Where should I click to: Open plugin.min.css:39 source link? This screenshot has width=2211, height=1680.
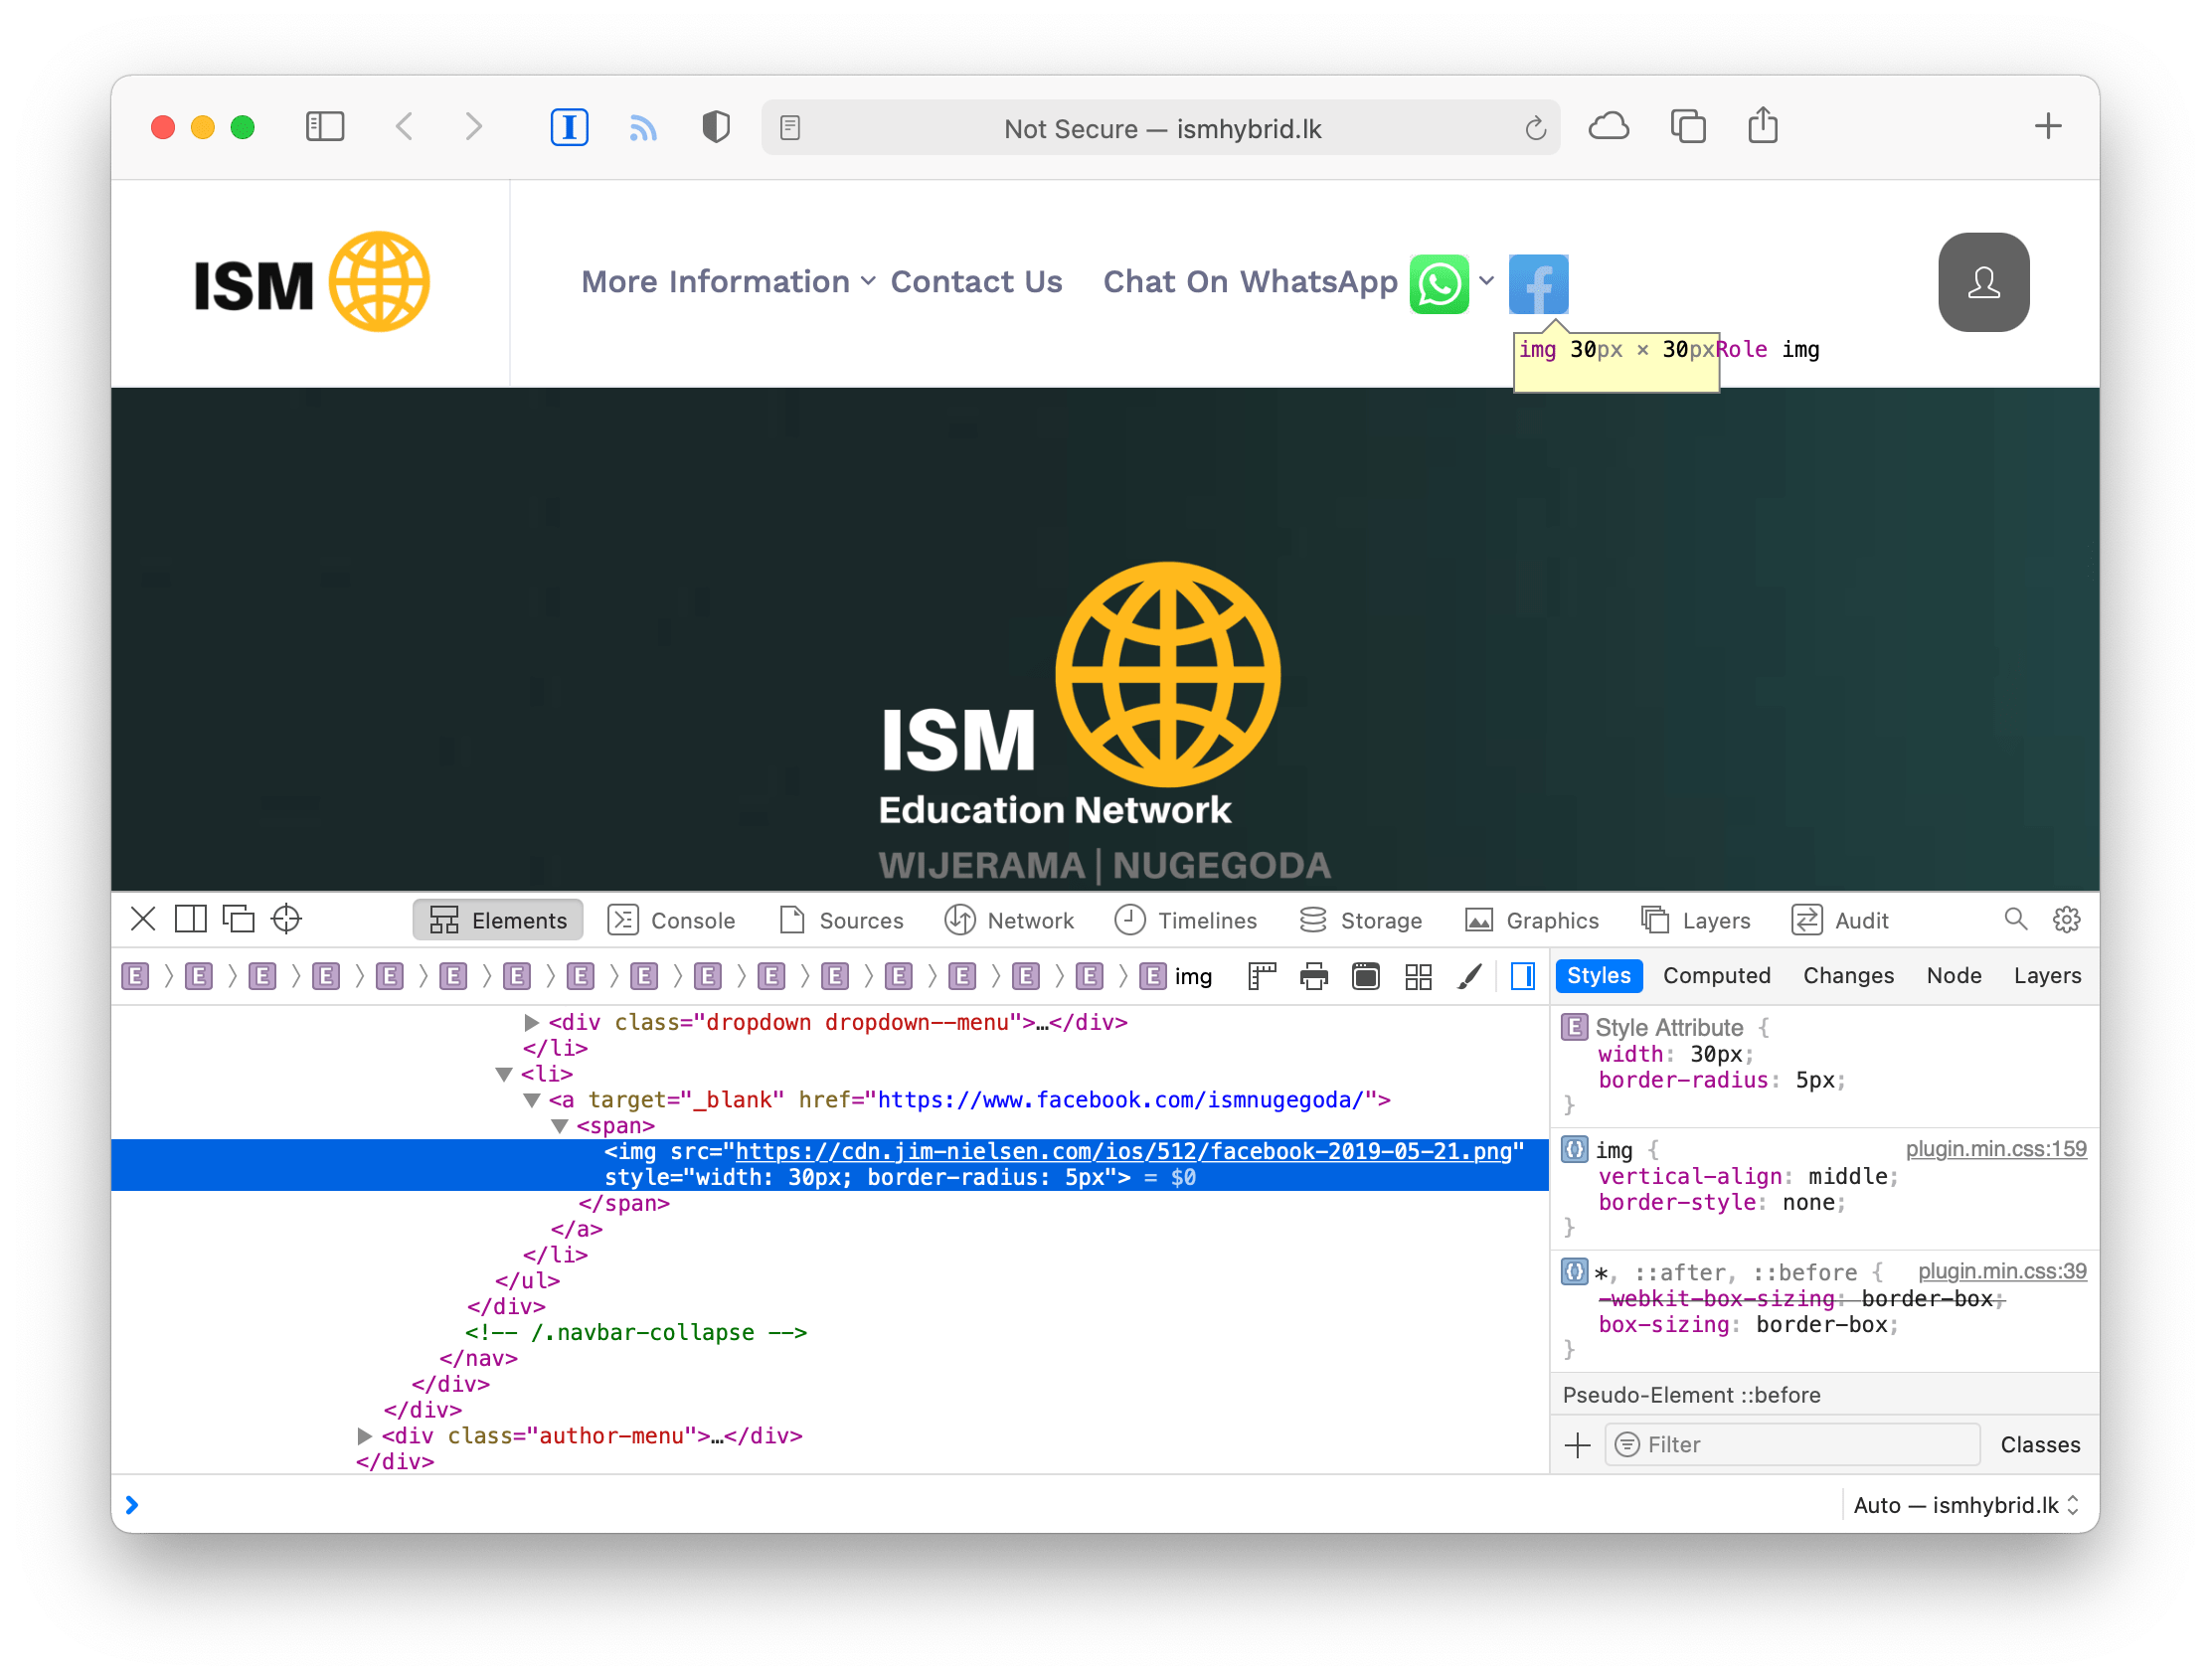pyautogui.click(x=2001, y=1271)
